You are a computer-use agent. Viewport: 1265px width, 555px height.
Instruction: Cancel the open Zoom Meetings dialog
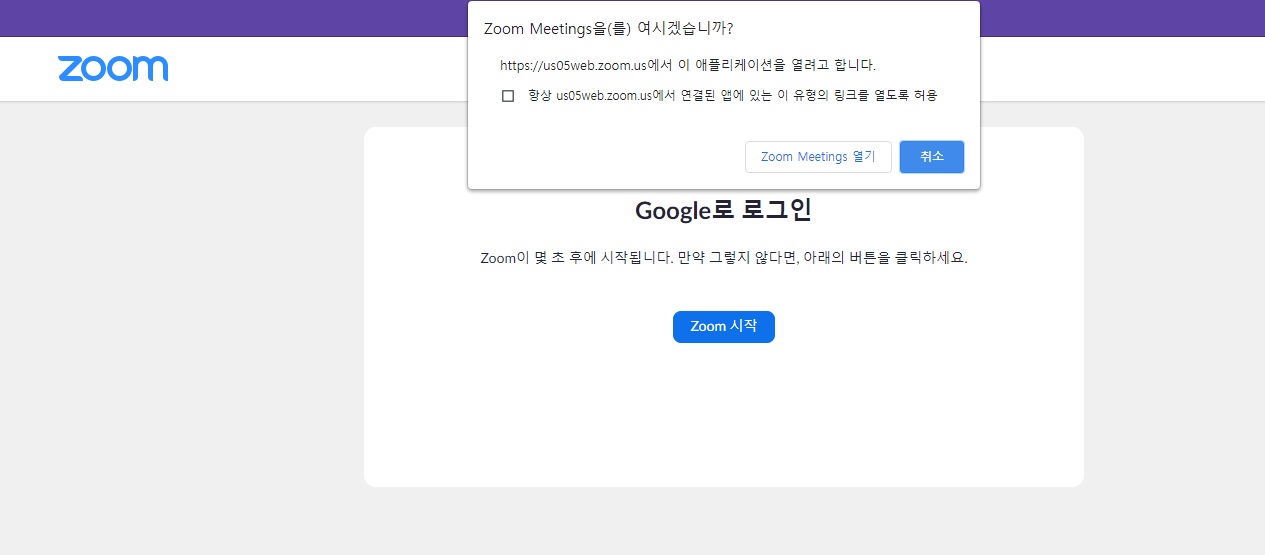932,157
